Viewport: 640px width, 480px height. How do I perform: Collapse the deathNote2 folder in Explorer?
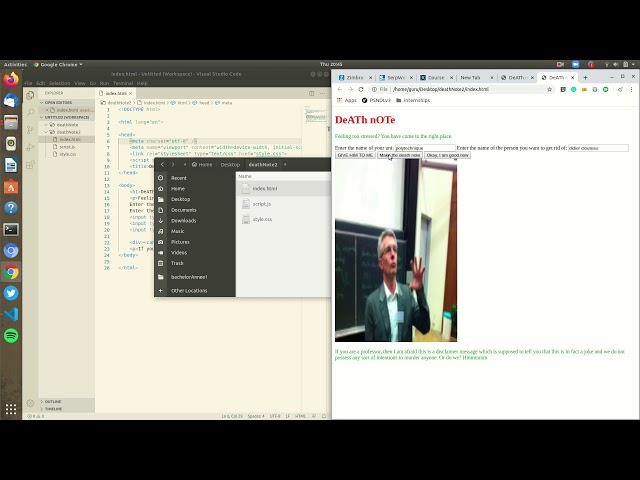point(68,132)
